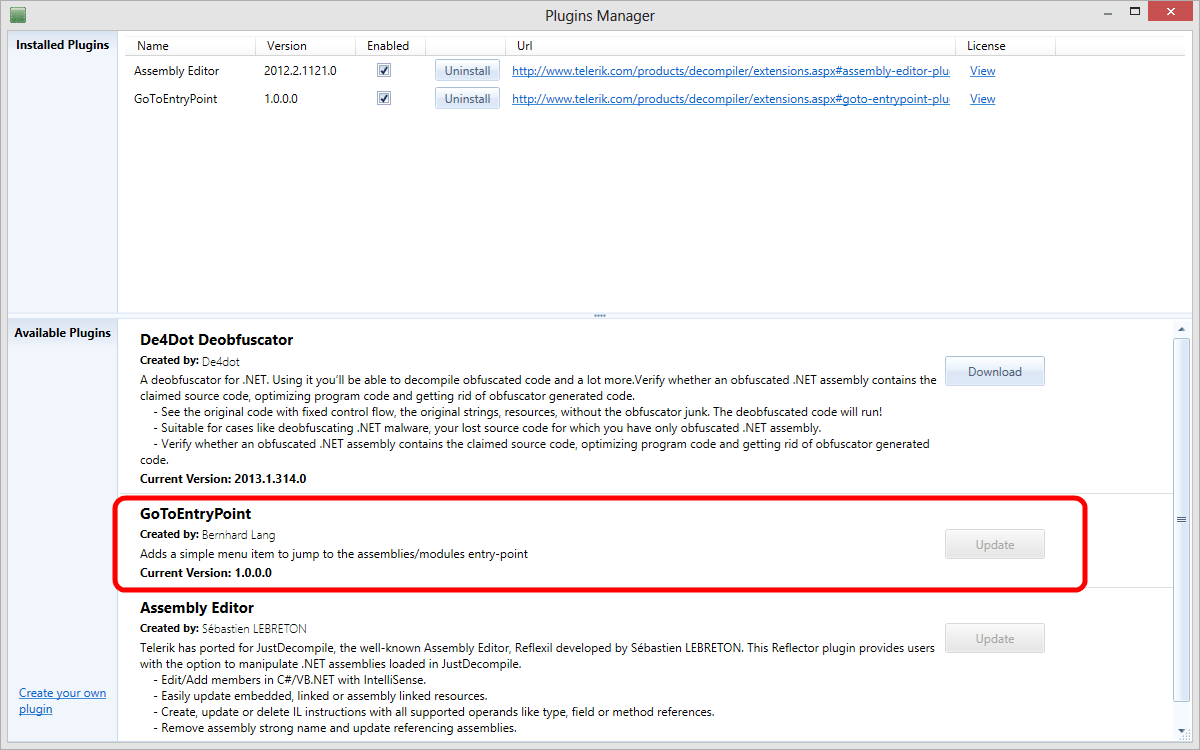The image size is (1200, 750).
Task: Uninstall the Assembly Editor plugin
Action: click(467, 71)
